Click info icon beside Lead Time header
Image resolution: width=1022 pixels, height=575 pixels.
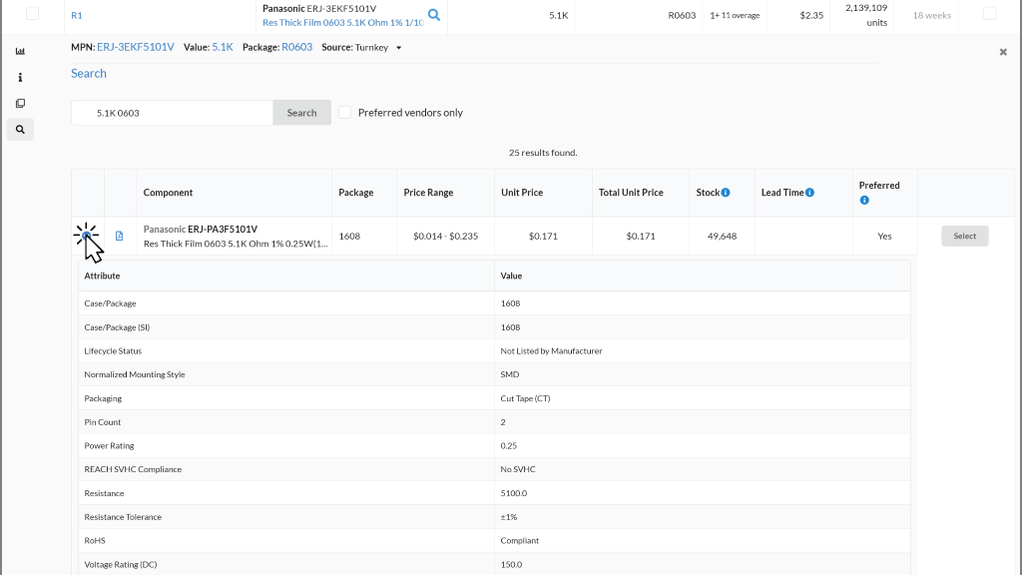point(810,192)
